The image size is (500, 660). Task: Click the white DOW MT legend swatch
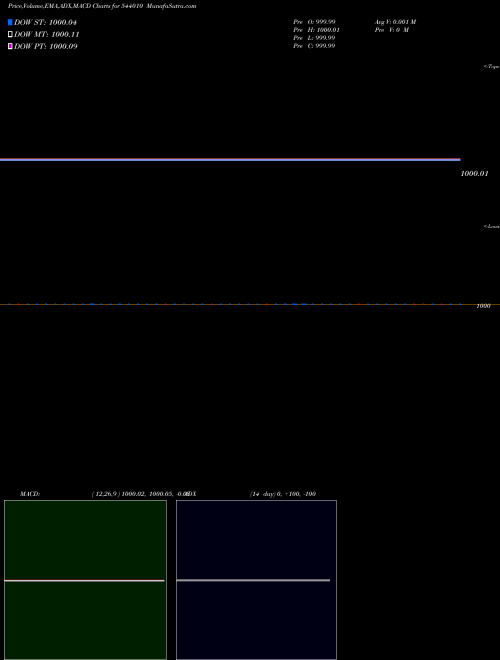pyautogui.click(x=10, y=34)
